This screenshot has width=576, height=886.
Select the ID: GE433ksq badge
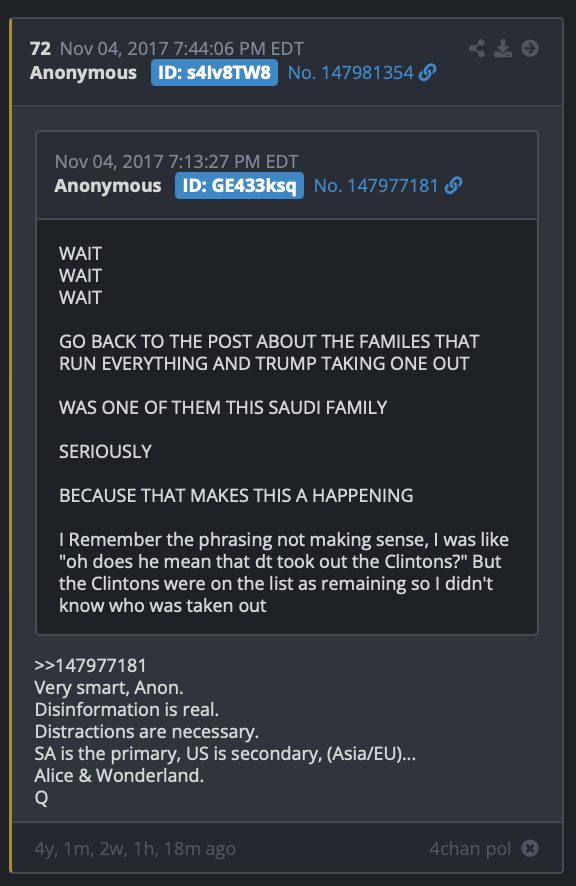239,186
